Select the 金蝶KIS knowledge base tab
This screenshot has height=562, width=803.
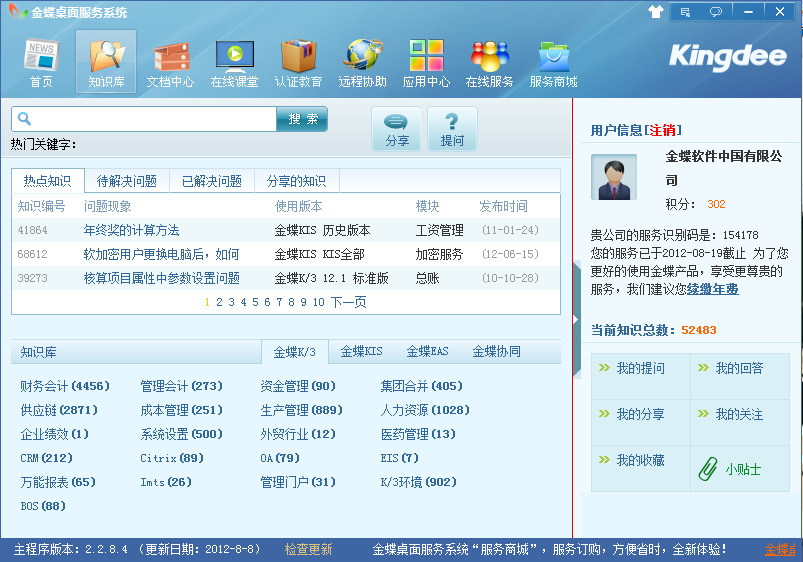pyautogui.click(x=361, y=352)
